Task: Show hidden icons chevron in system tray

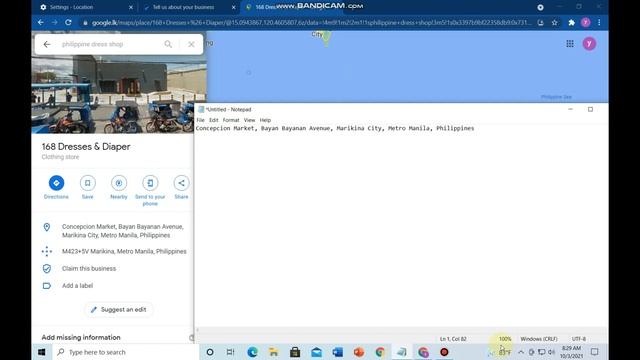Action: pyautogui.click(x=521, y=352)
